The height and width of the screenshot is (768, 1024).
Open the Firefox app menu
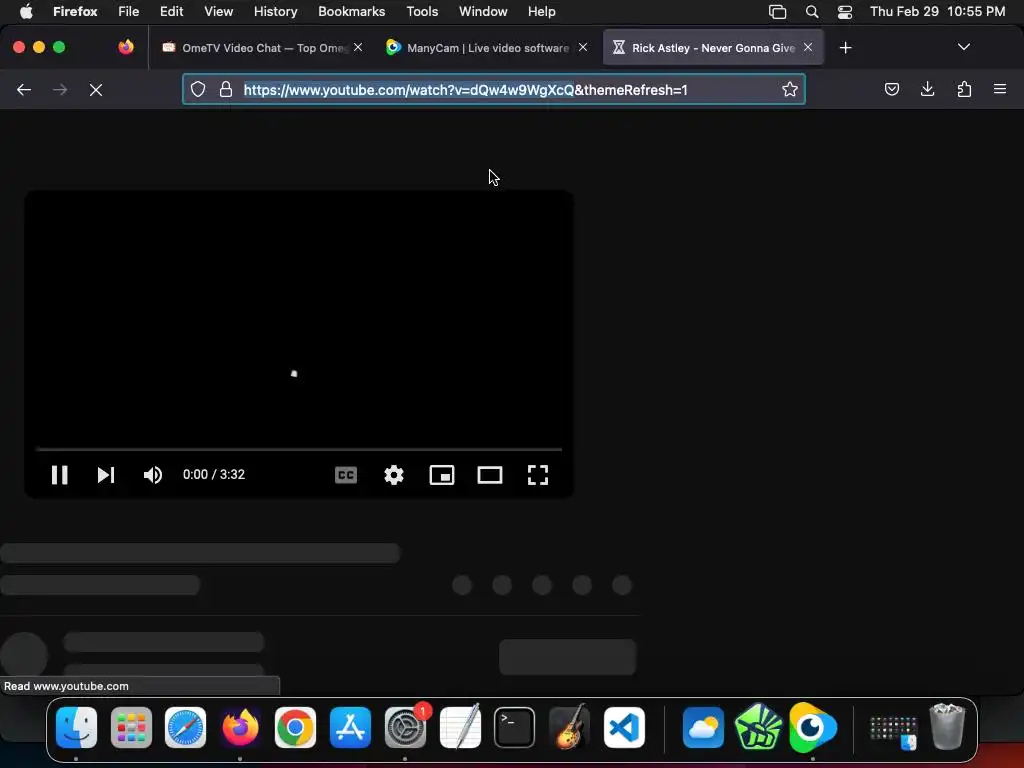75,12
